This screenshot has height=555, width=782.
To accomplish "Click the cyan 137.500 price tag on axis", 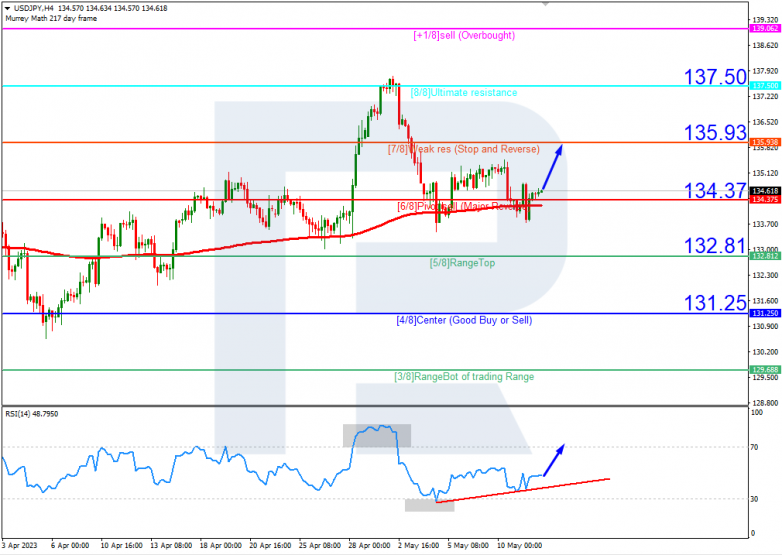I will pyautogui.click(x=765, y=86).
